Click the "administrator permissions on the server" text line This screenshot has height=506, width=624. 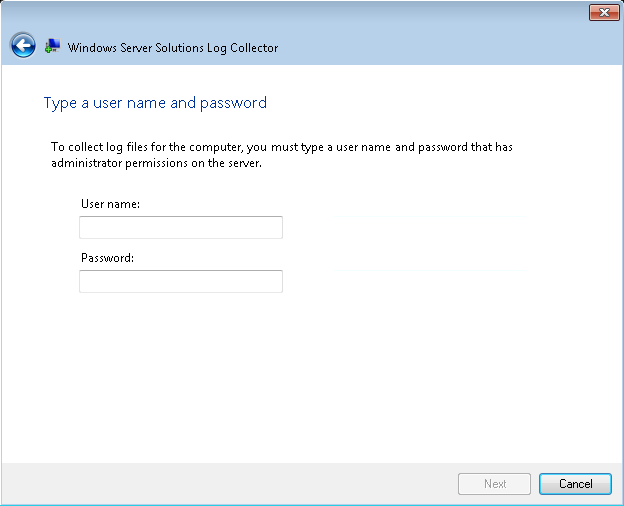(x=156, y=163)
